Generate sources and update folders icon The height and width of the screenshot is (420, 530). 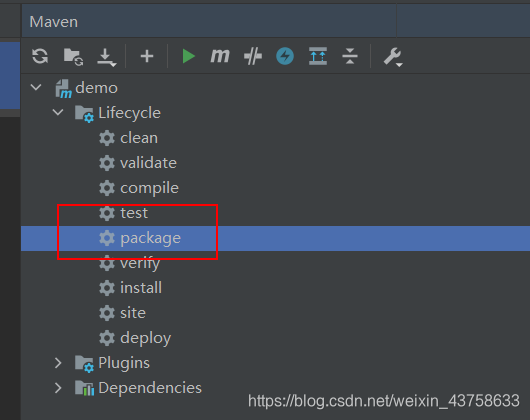73,56
